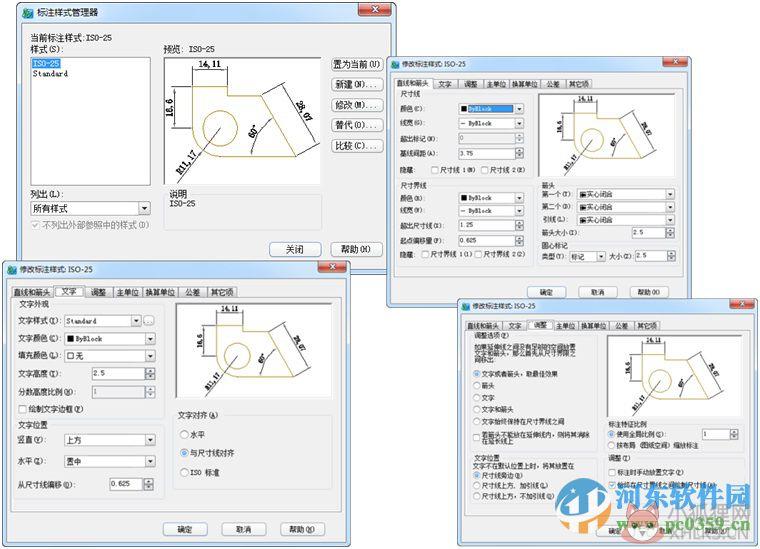Screen dimensions: 760x549
Task: Select Standard in the 样式 list
Action: pyautogui.click(x=50, y=74)
